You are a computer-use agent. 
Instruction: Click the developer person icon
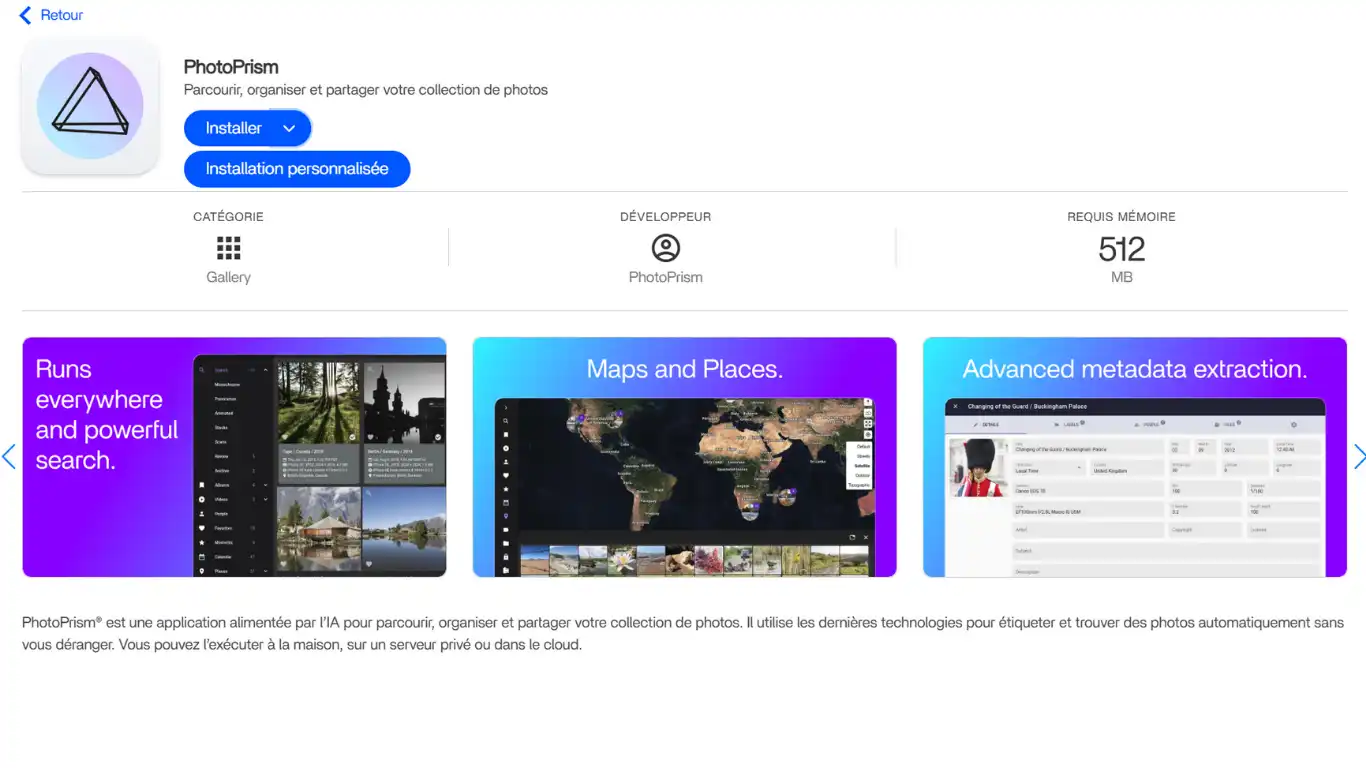(665, 248)
